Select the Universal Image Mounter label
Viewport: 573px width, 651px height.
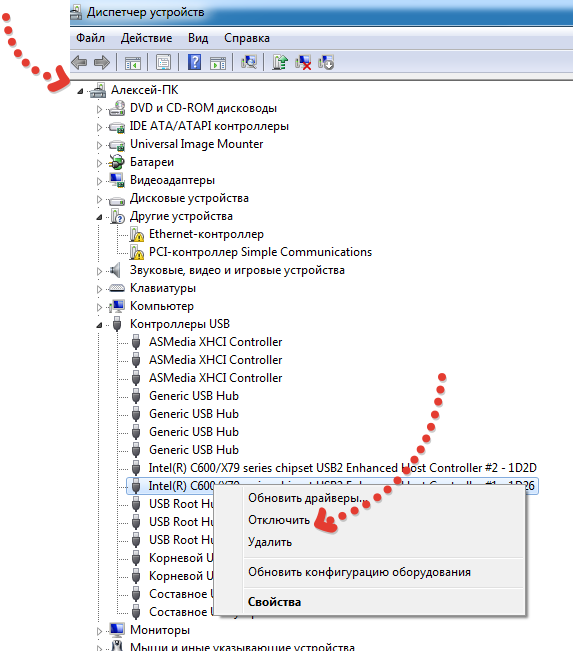pyautogui.click(x=196, y=144)
